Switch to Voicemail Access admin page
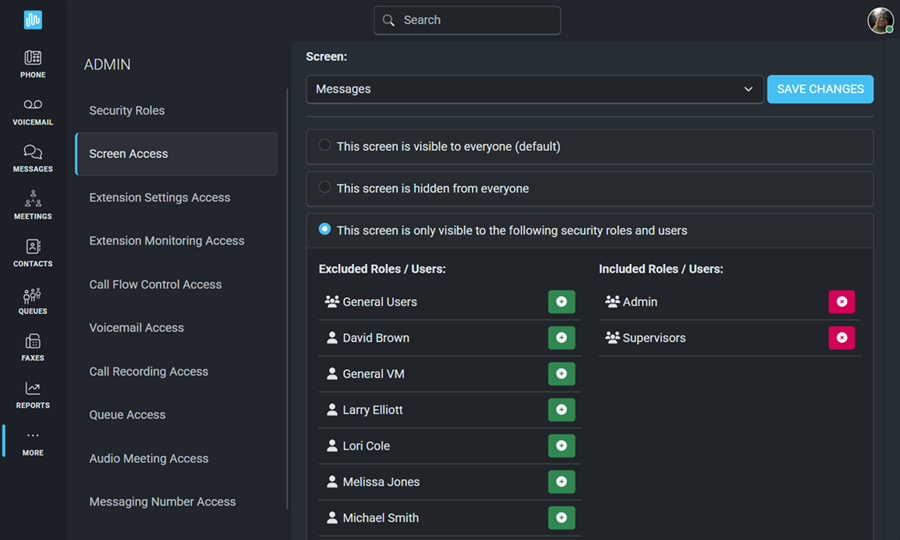The height and width of the screenshot is (540, 900). tap(137, 328)
